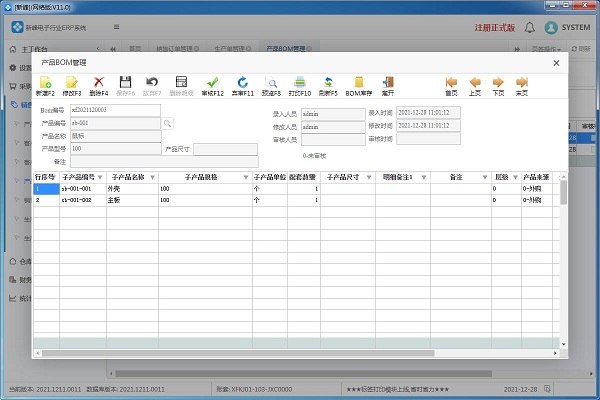Open filter dropdown on 子产品名称 column

coord(152,177)
